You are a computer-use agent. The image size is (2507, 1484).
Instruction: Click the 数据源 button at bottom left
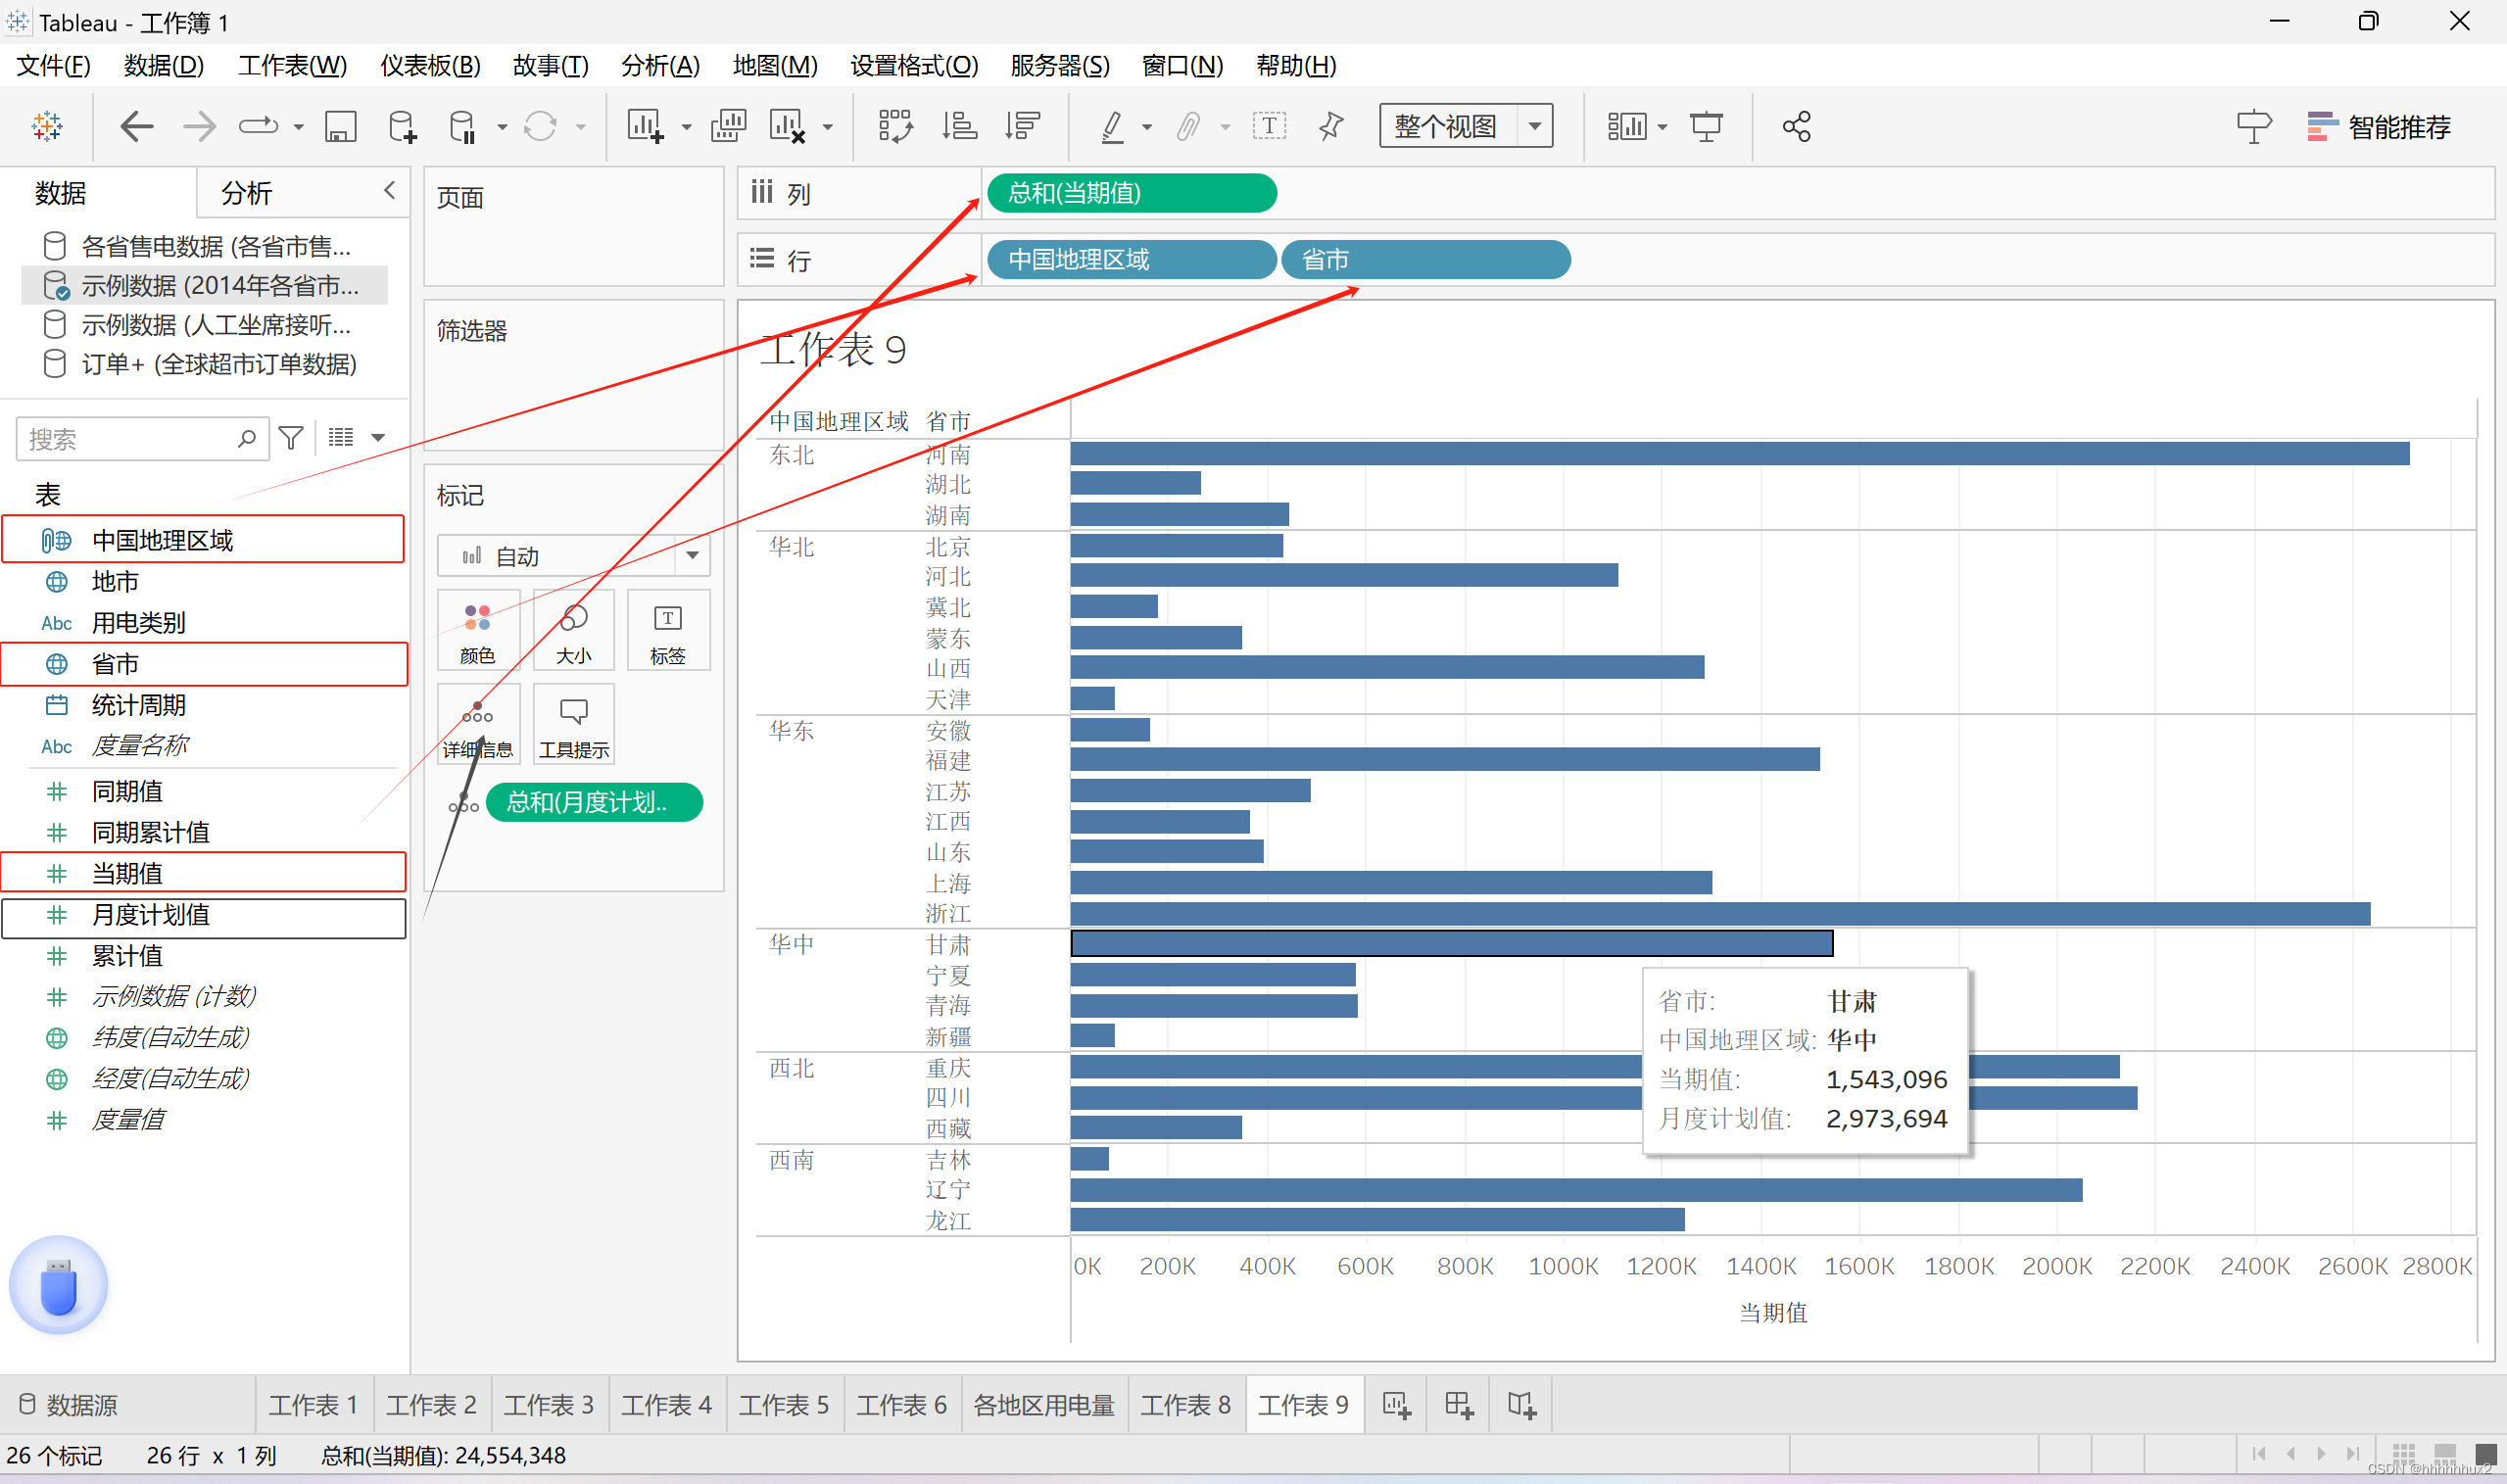[70, 1405]
